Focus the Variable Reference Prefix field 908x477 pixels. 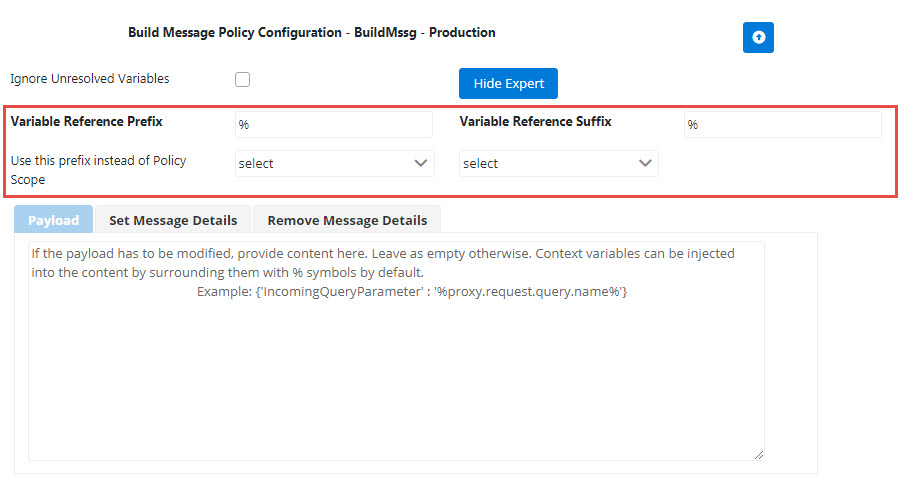click(334, 124)
